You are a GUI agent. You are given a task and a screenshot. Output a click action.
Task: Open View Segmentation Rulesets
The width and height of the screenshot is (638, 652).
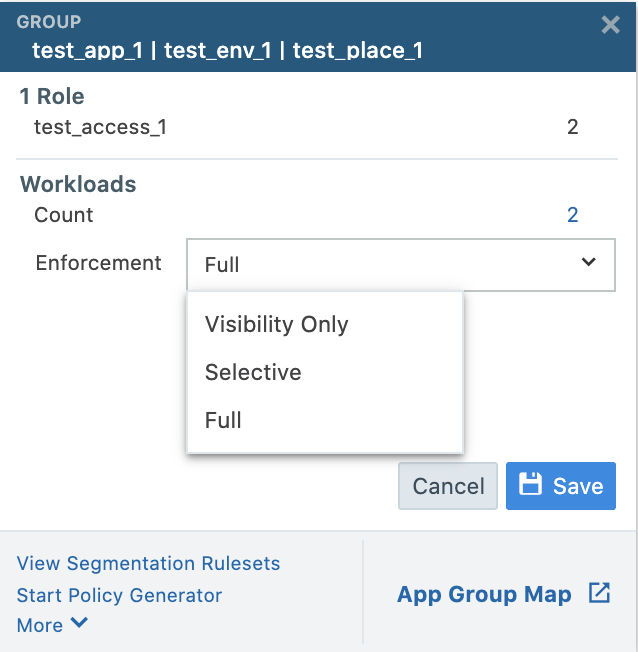click(x=148, y=563)
